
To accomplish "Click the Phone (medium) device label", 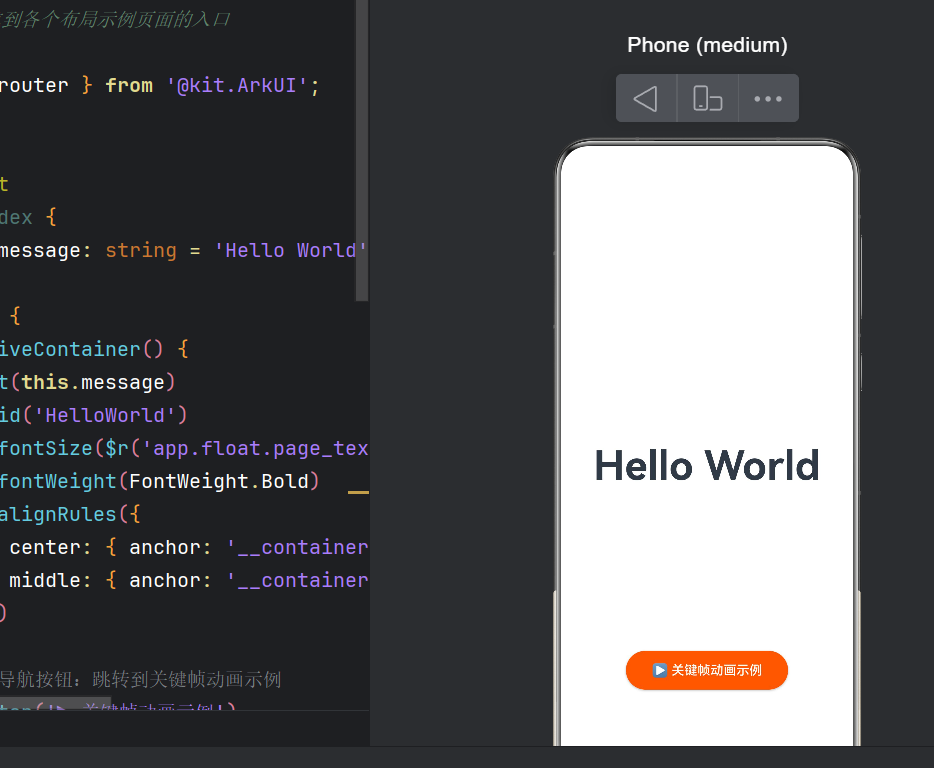I will pyautogui.click(x=707, y=45).
